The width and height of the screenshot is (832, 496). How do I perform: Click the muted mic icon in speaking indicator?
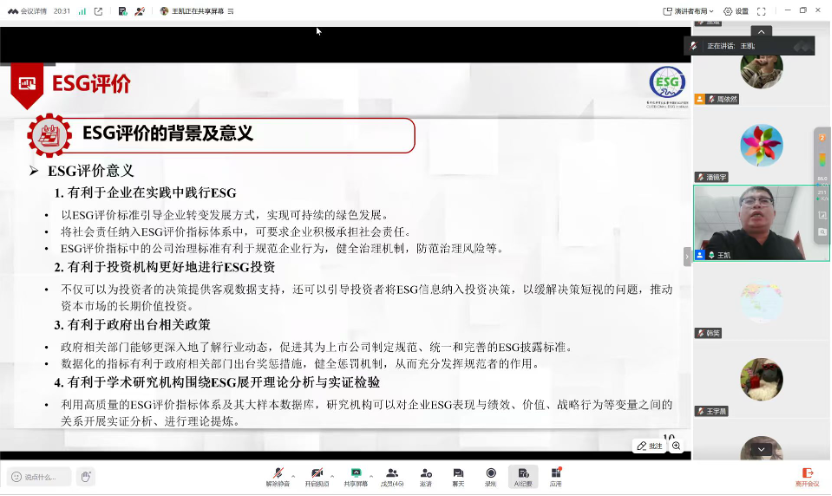coord(694,46)
